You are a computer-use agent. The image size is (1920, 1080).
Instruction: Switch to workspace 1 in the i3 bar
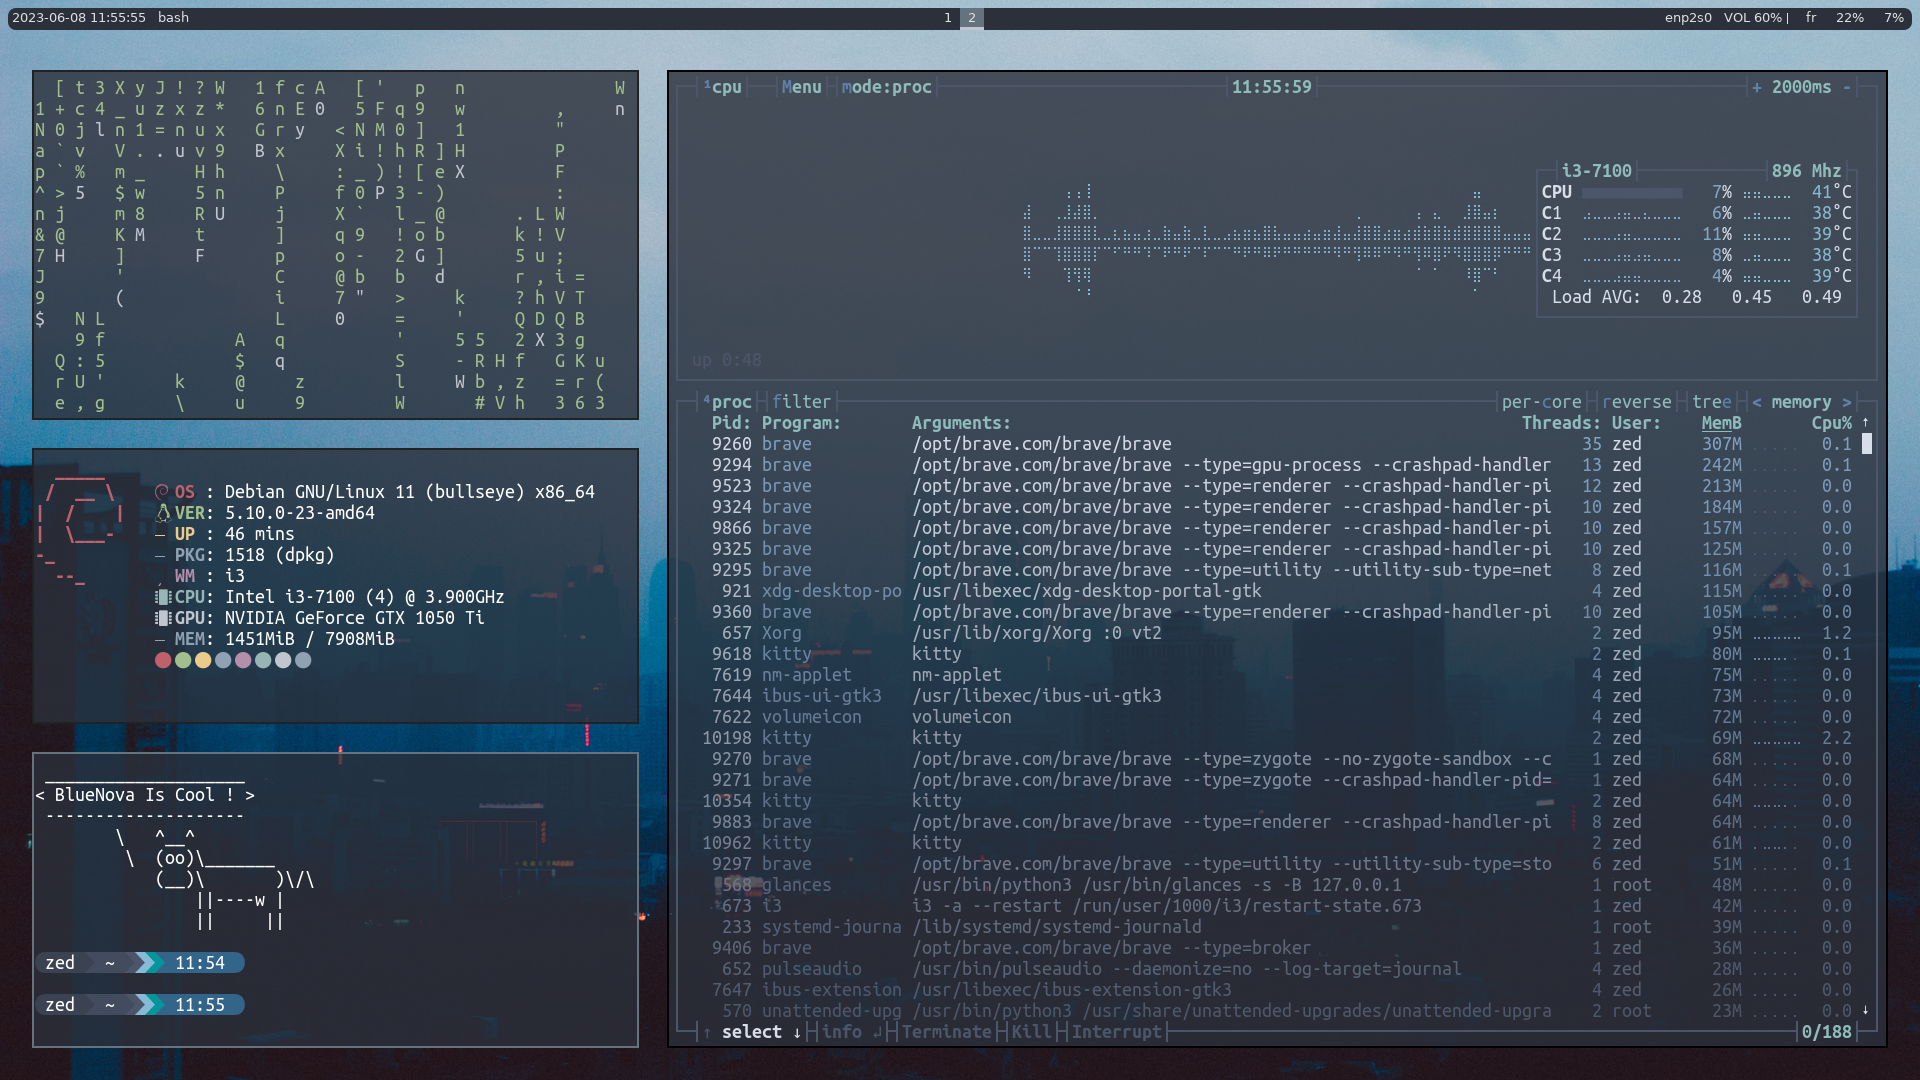point(948,18)
